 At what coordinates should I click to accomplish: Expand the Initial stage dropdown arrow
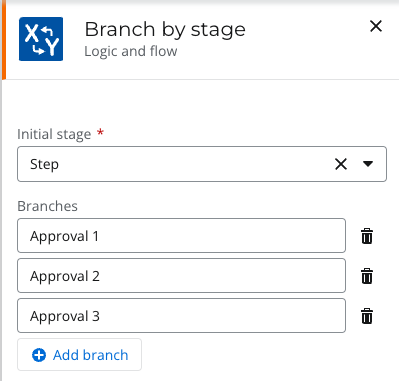(368, 164)
